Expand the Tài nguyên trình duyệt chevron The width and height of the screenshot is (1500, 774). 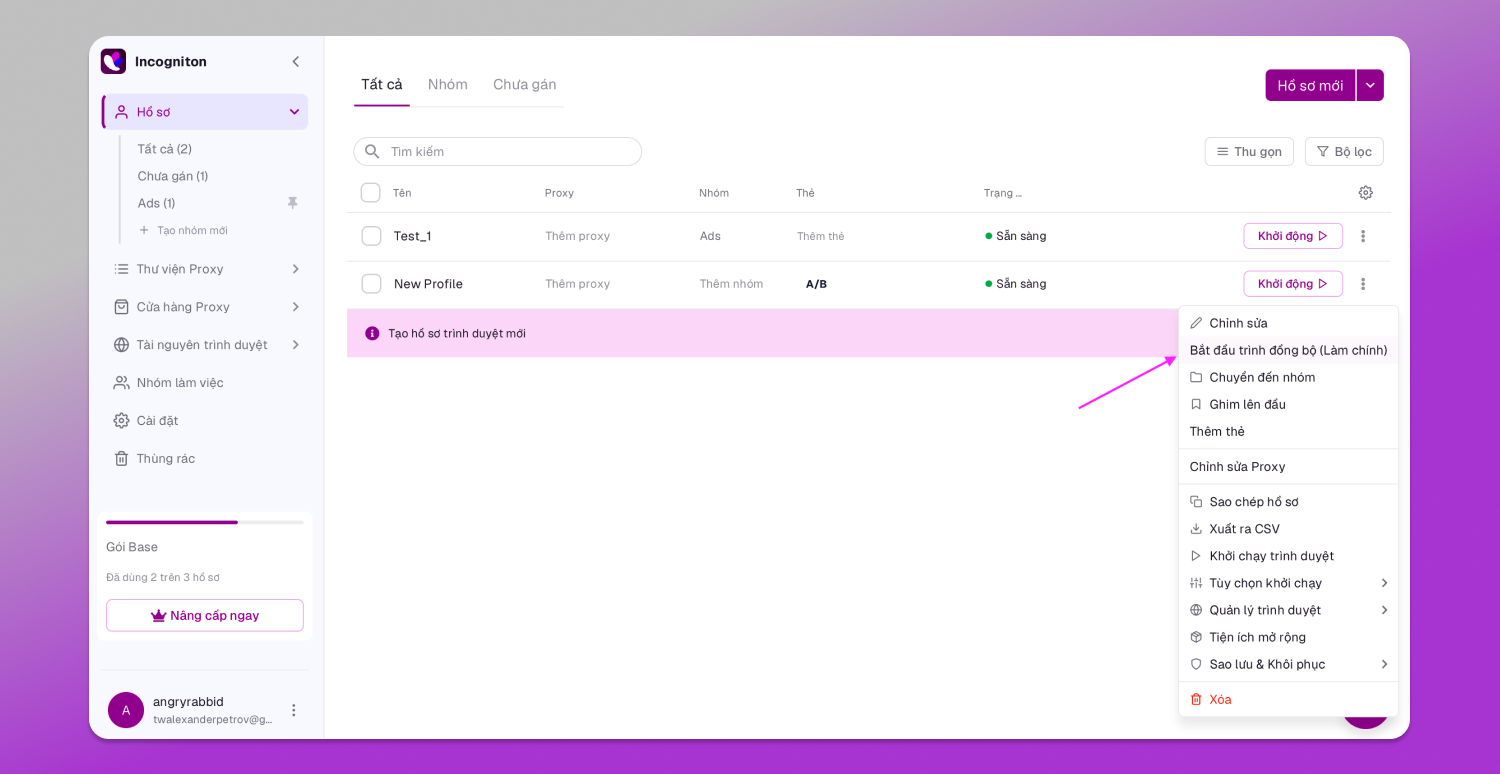click(295, 345)
